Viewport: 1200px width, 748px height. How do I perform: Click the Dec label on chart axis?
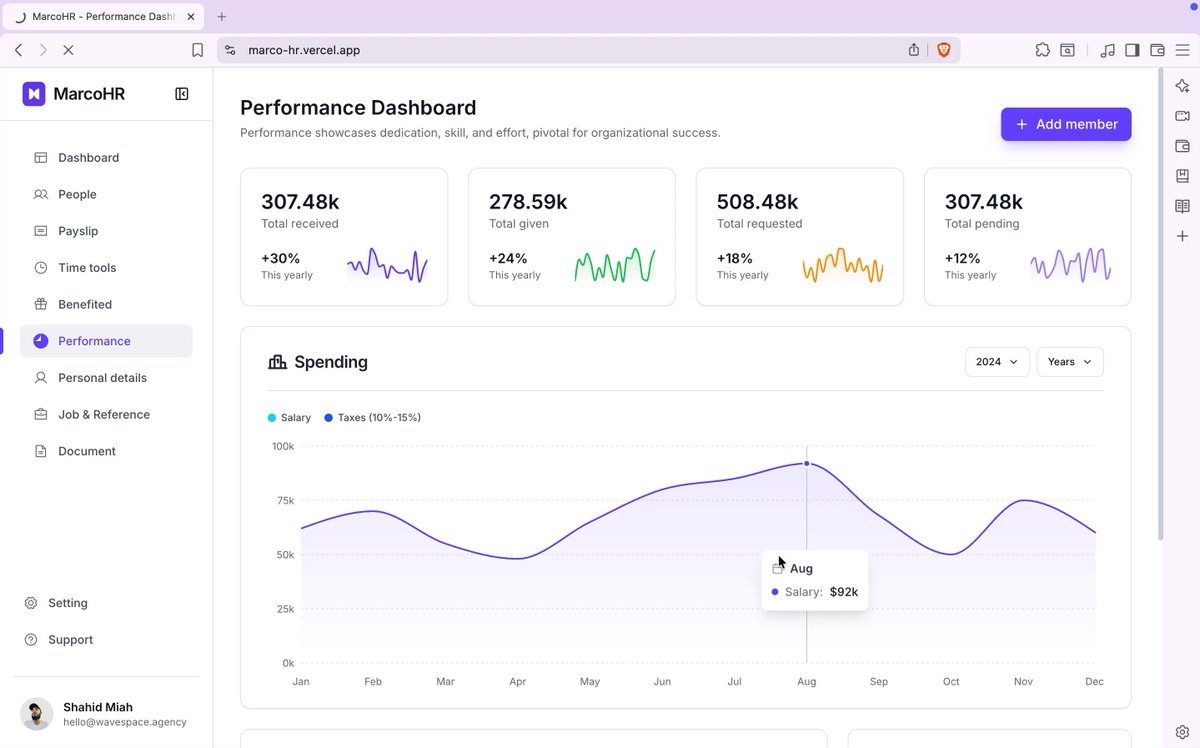(x=1094, y=682)
